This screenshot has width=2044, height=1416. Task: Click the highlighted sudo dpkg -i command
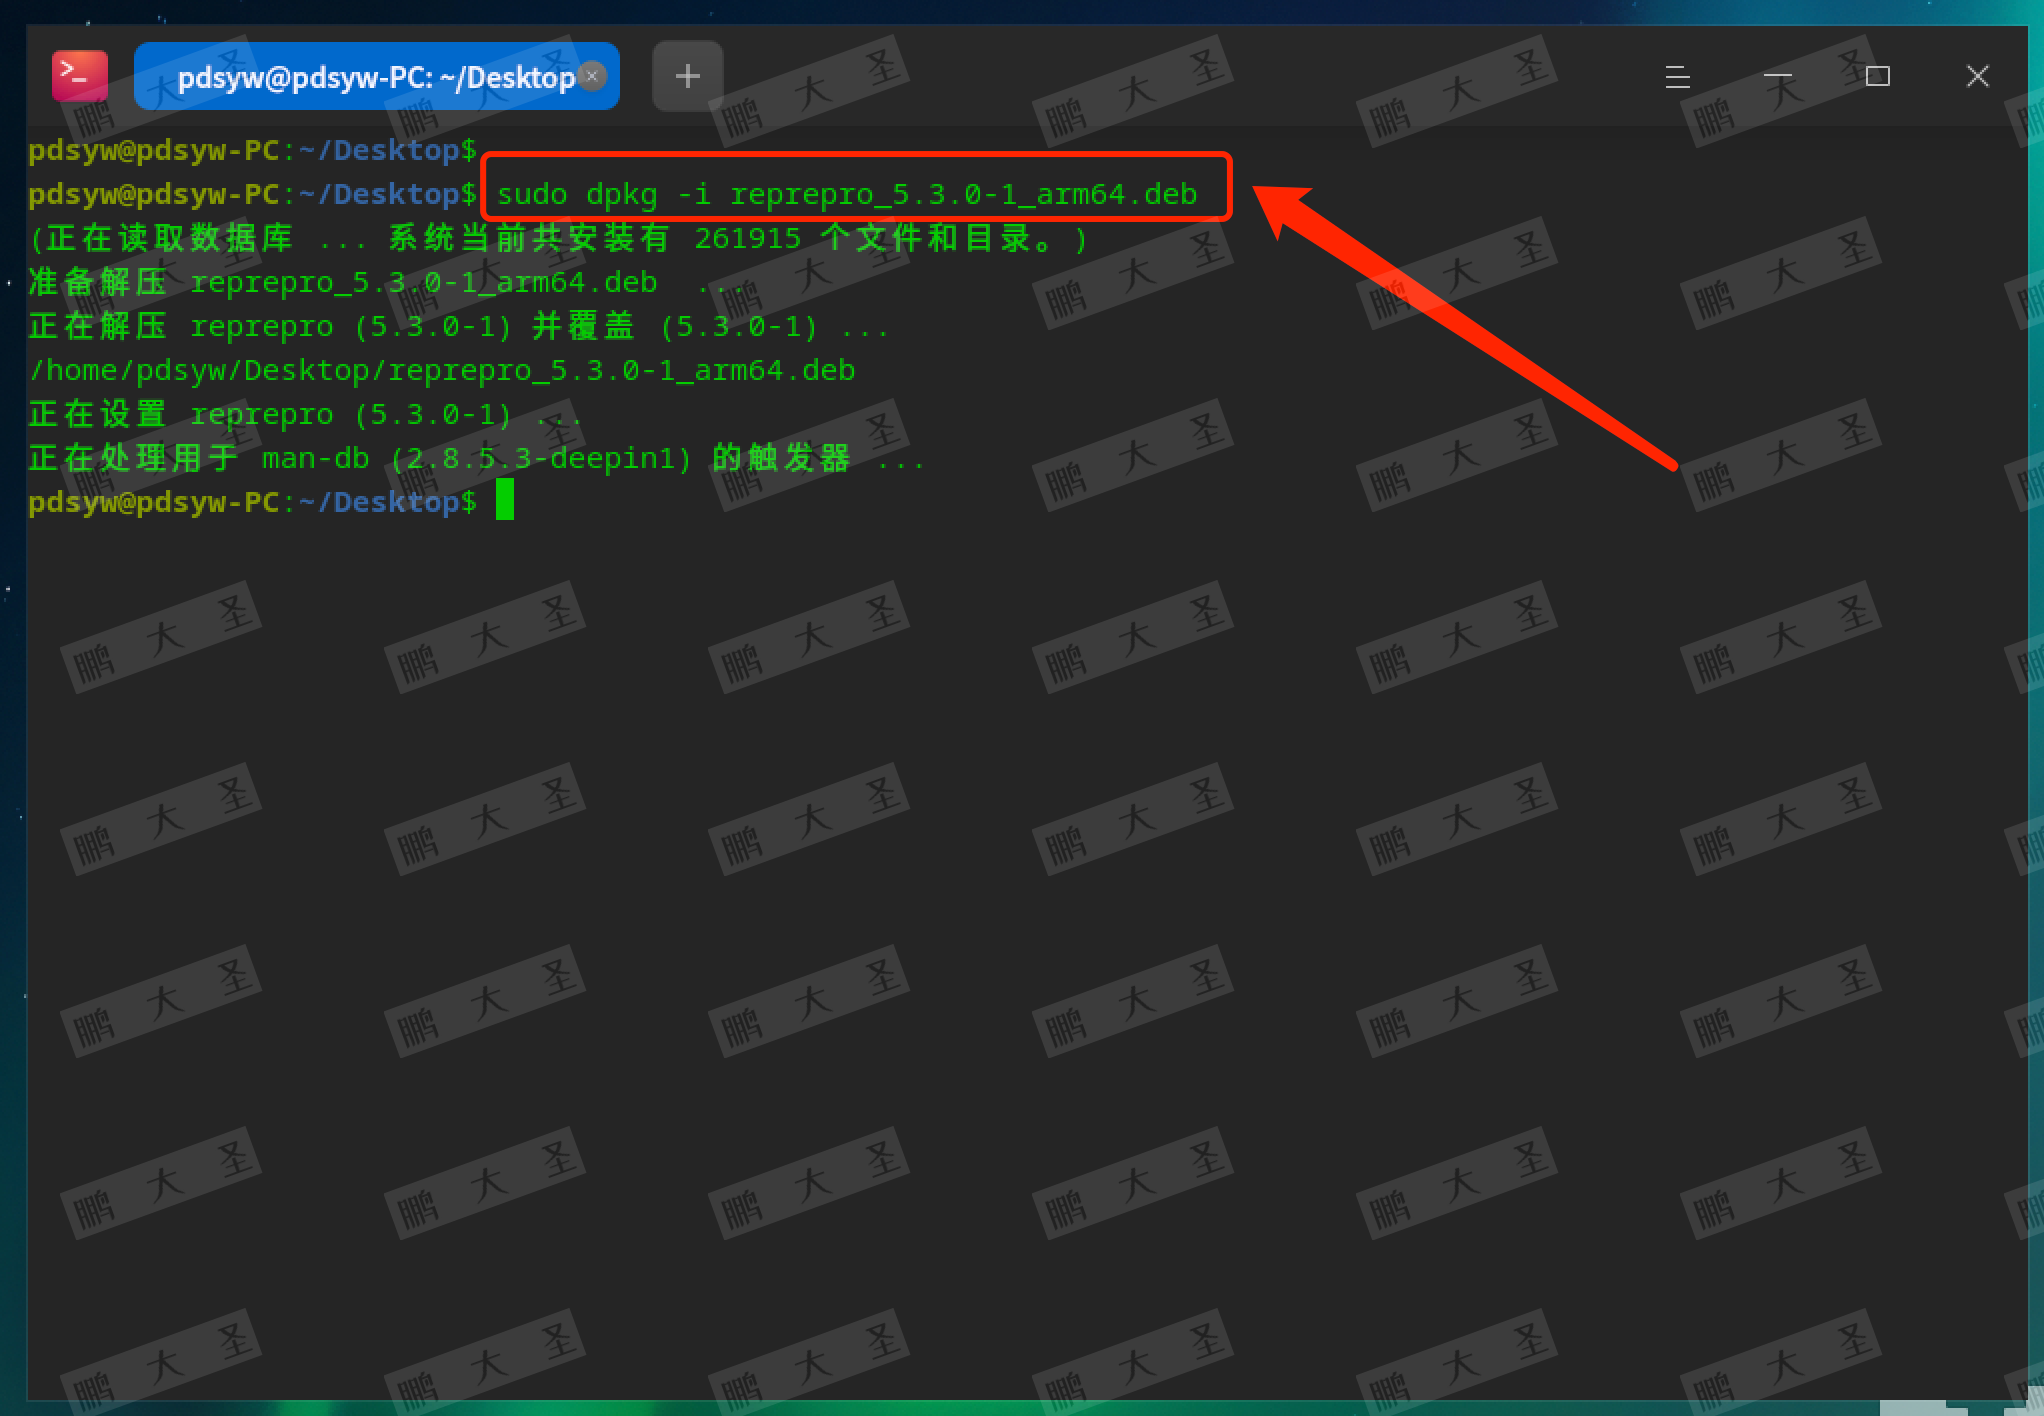point(846,193)
